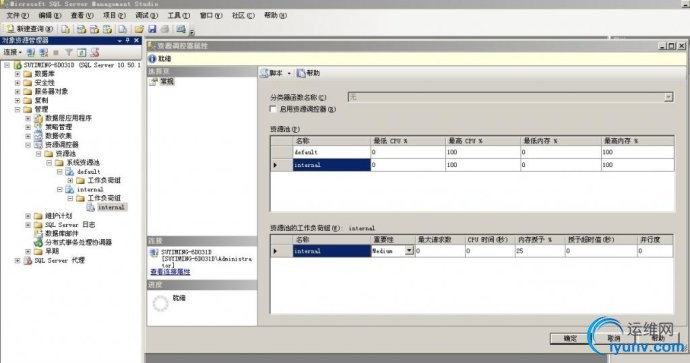Click the last red icon in Object Explorer toolbar
The width and height of the screenshot is (690, 363).
[x=95, y=52]
